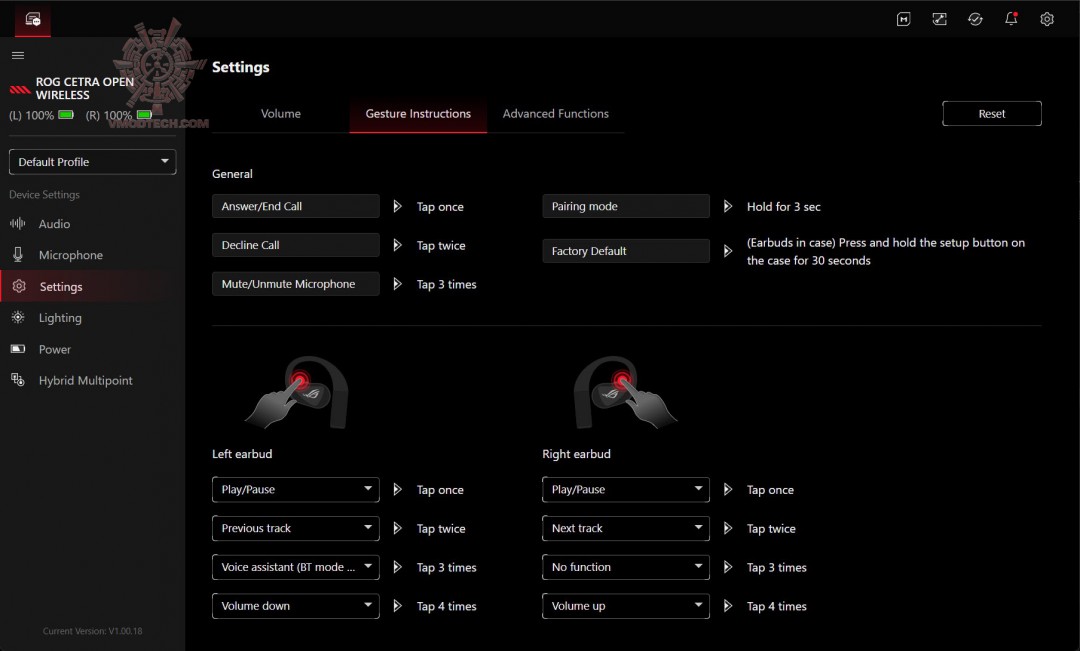Click the top-right gear settings icon
The width and height of the screenshot is (1080, 651).
1047,19
